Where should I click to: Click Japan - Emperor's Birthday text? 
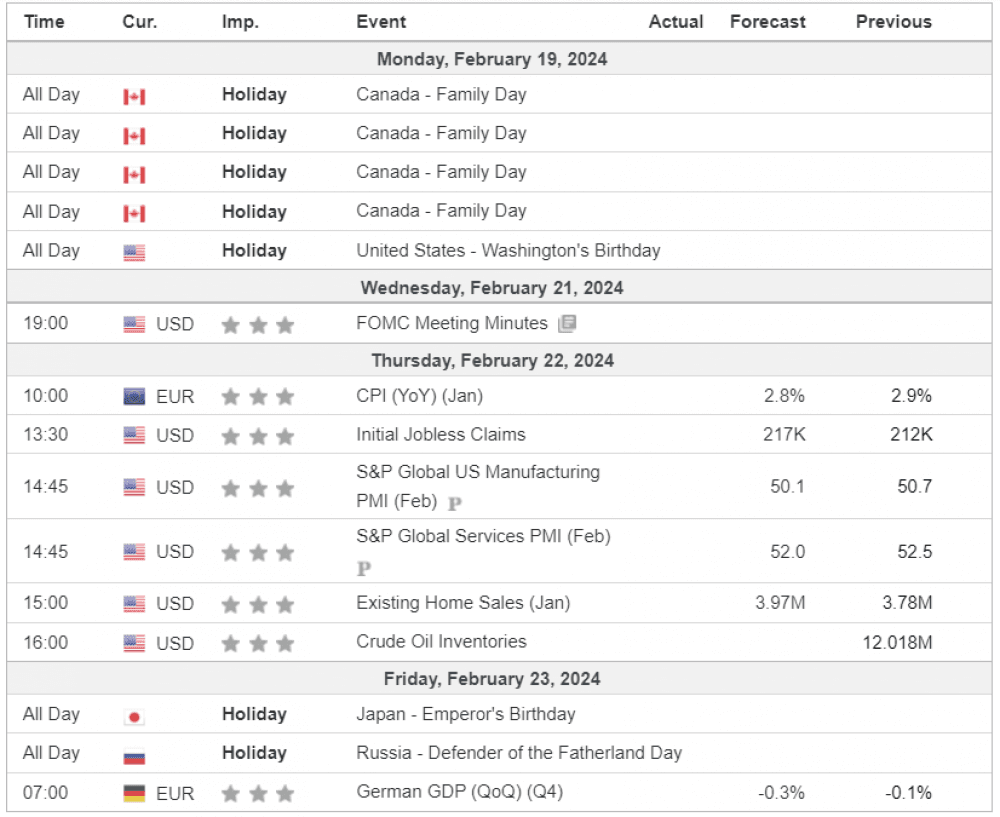(466, 714)
